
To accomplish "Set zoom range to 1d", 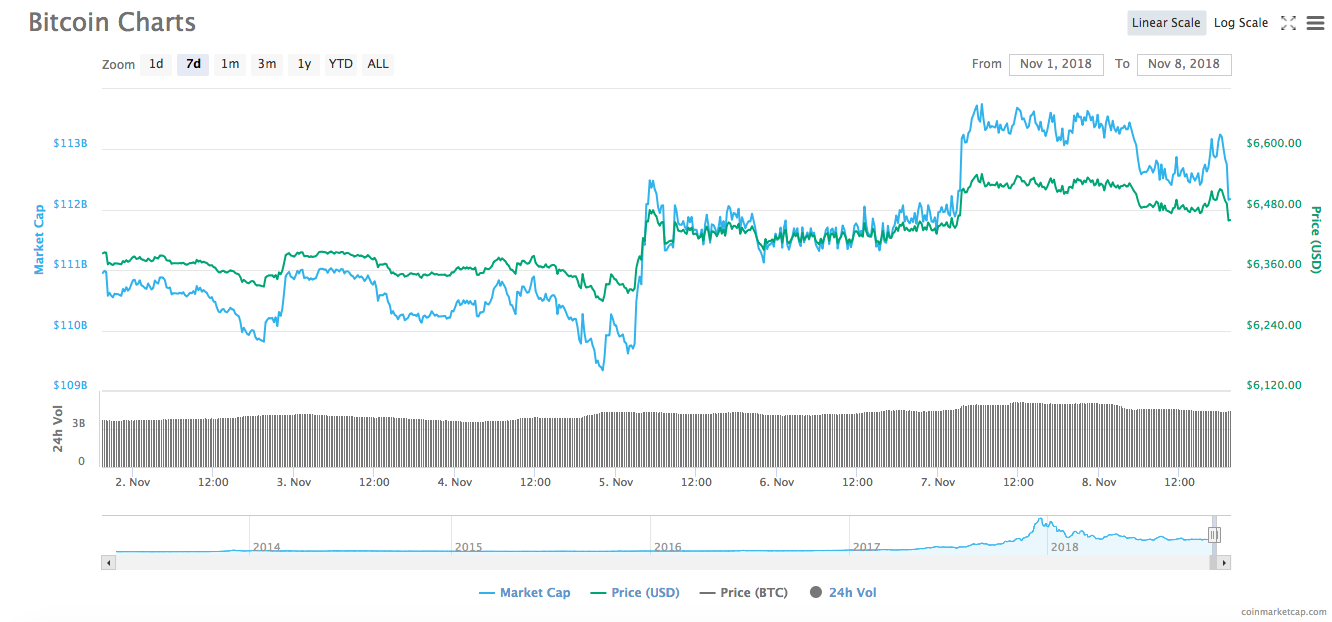I will (156, 64).
